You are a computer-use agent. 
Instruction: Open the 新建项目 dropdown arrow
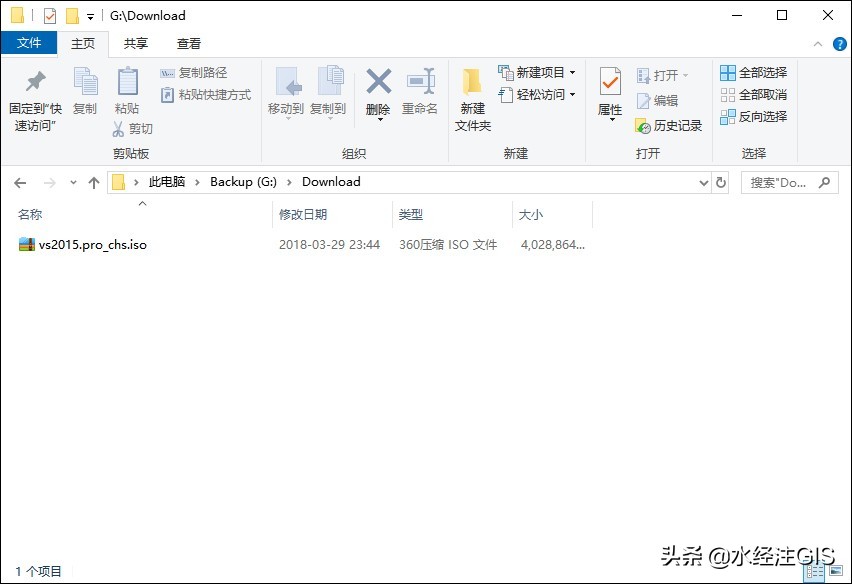click(571, 72)
